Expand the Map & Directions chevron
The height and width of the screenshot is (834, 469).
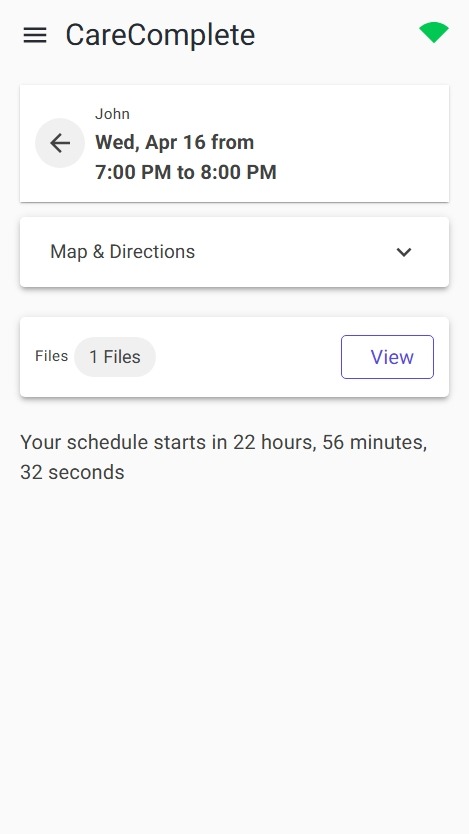click(x=404, y=252)
